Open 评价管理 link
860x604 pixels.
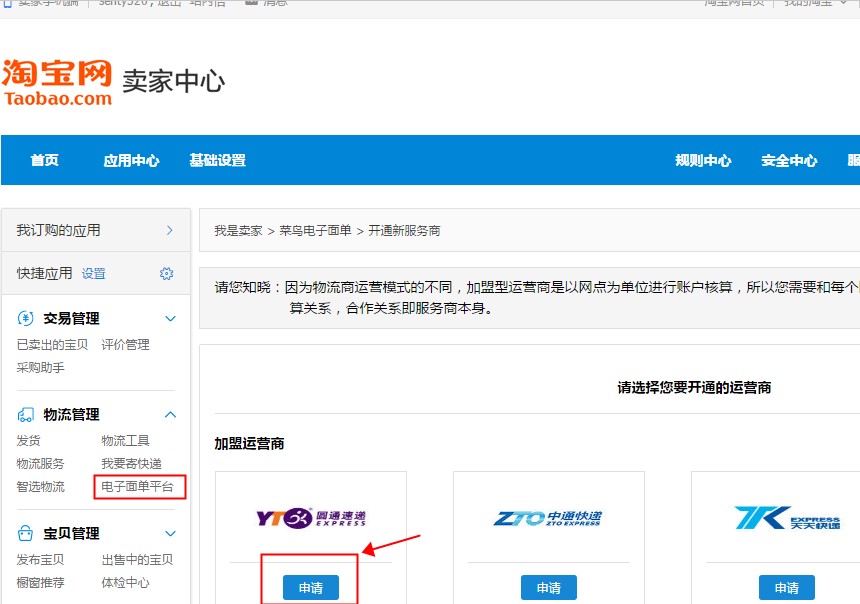click(x=126, y=345)
